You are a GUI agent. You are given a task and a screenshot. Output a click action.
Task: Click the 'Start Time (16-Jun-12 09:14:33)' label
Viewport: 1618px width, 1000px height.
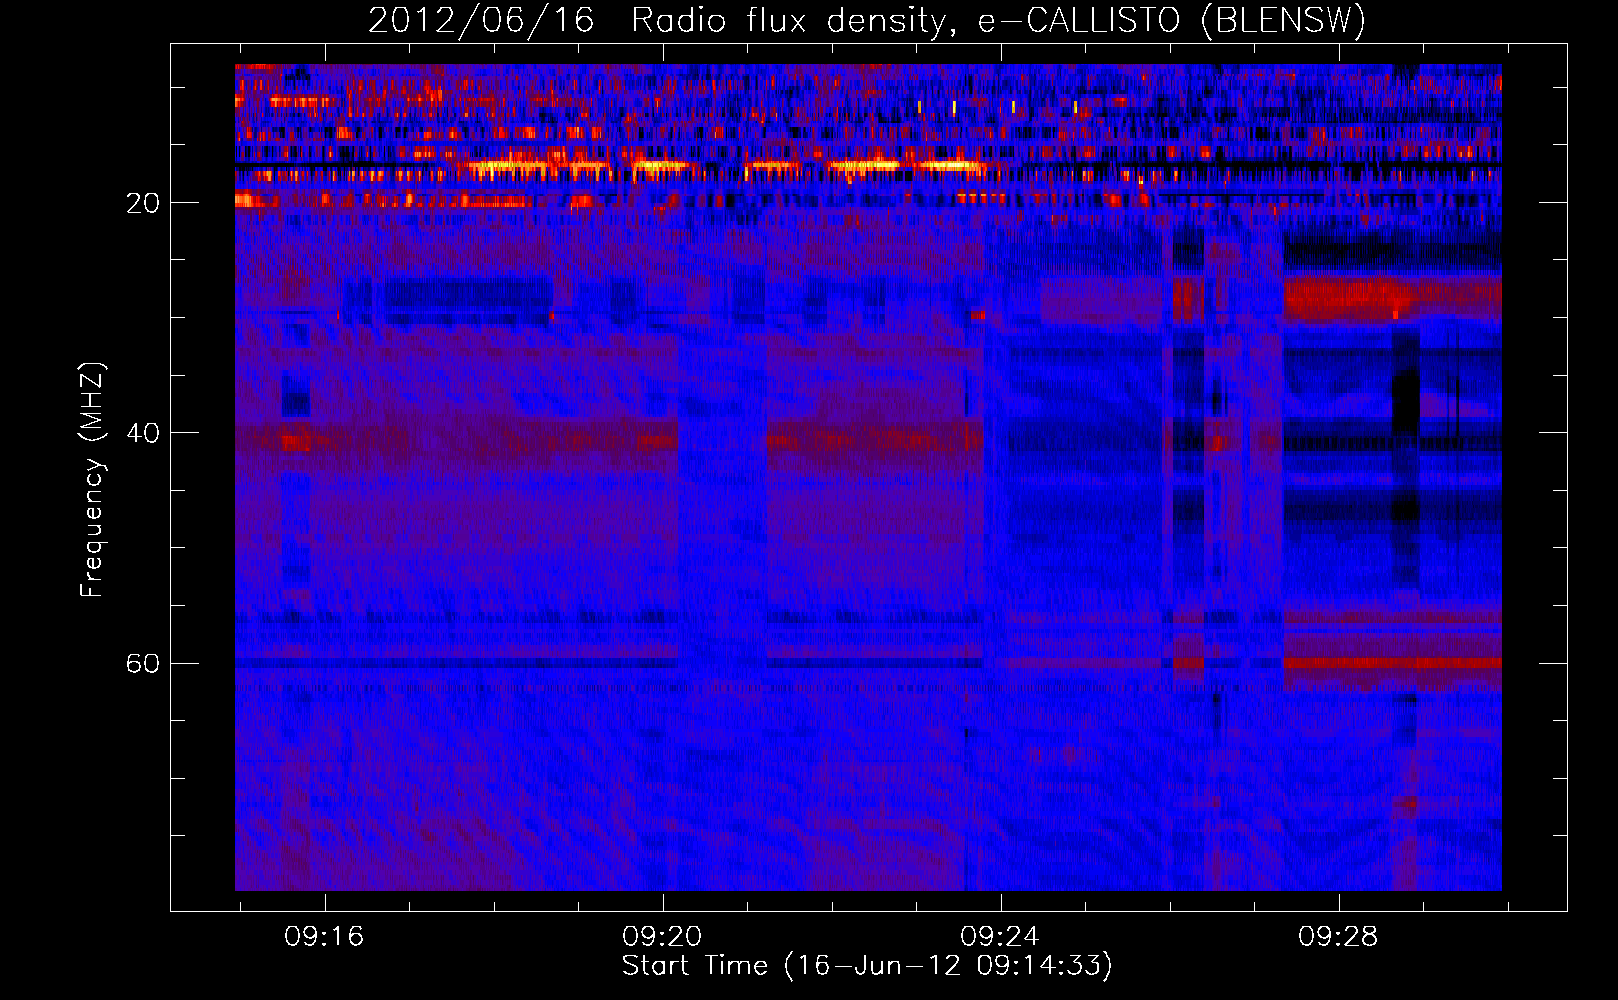(867, 965)
